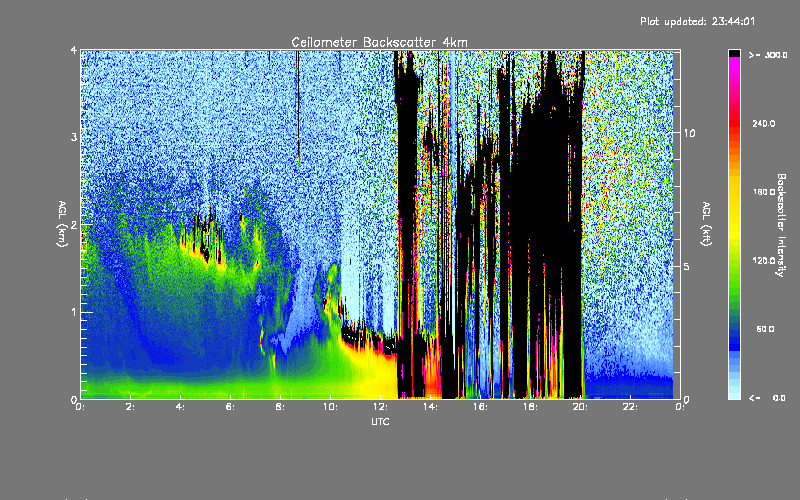Click the '8:' UTC tick label
Viewport: 800px width, 500px height.
tap(281, 407)
